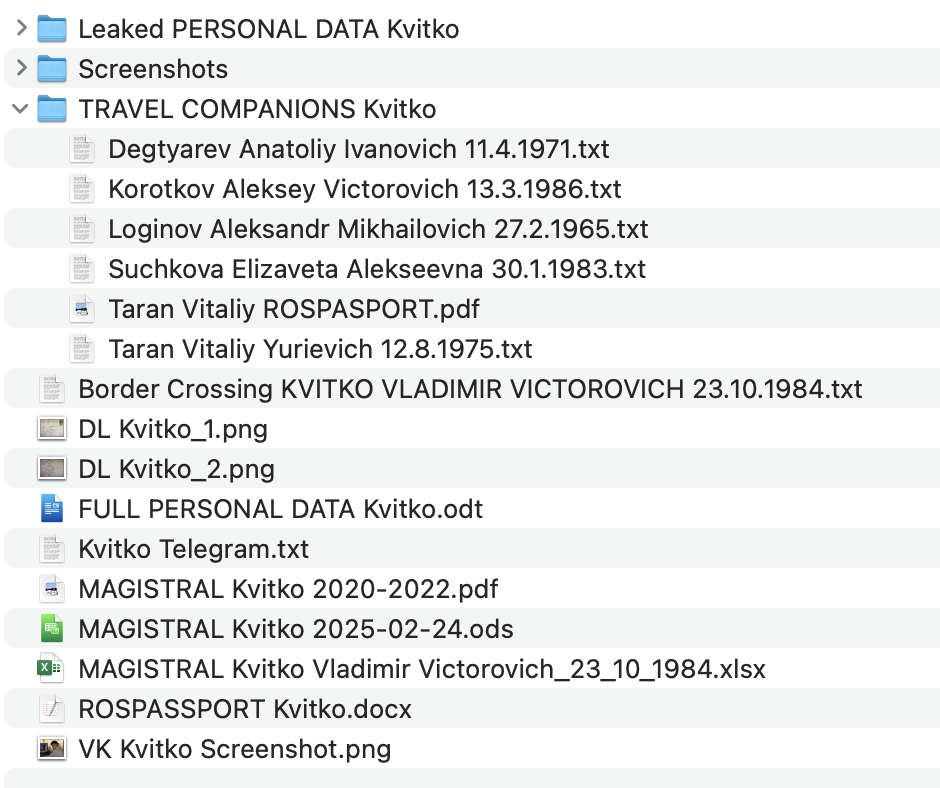Select Degtyarev Anatoliy Ivanovich text file
Screen dimensions: 940x788
[358, 149]
